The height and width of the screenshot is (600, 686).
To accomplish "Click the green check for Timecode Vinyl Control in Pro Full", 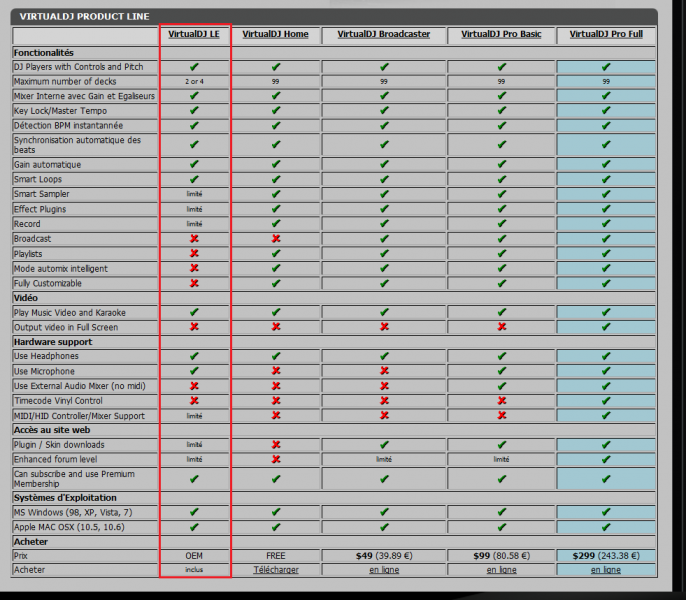I will pyautogui.click(x=606, y=401).
